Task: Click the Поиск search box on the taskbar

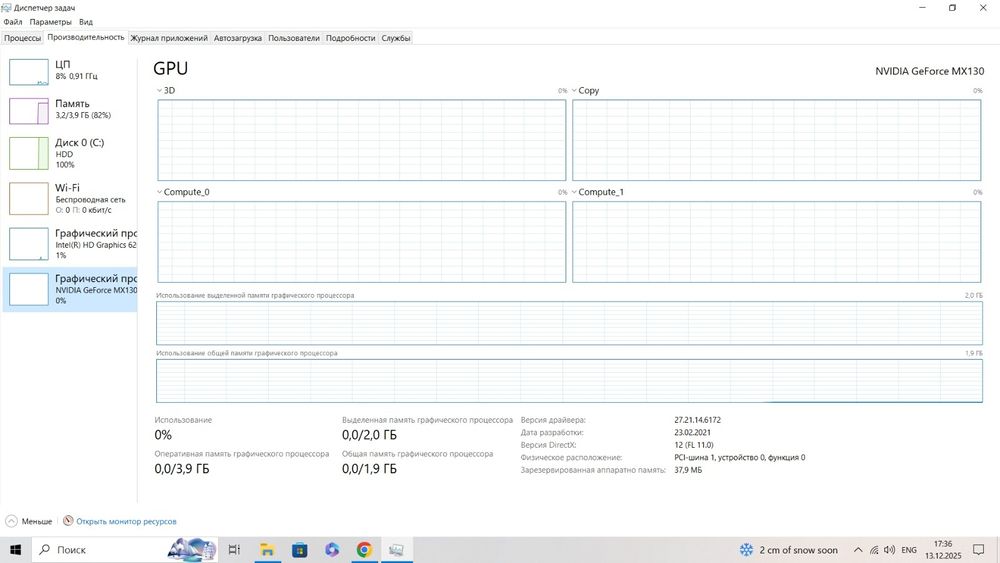Action: coord(124,550)
